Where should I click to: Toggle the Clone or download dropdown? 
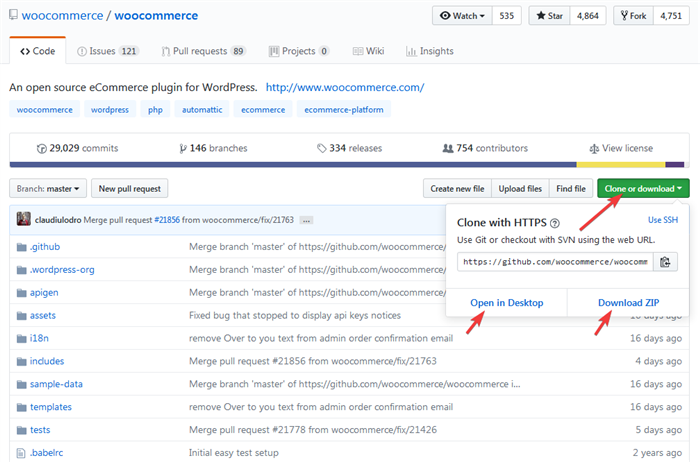[x=643, y=189]
